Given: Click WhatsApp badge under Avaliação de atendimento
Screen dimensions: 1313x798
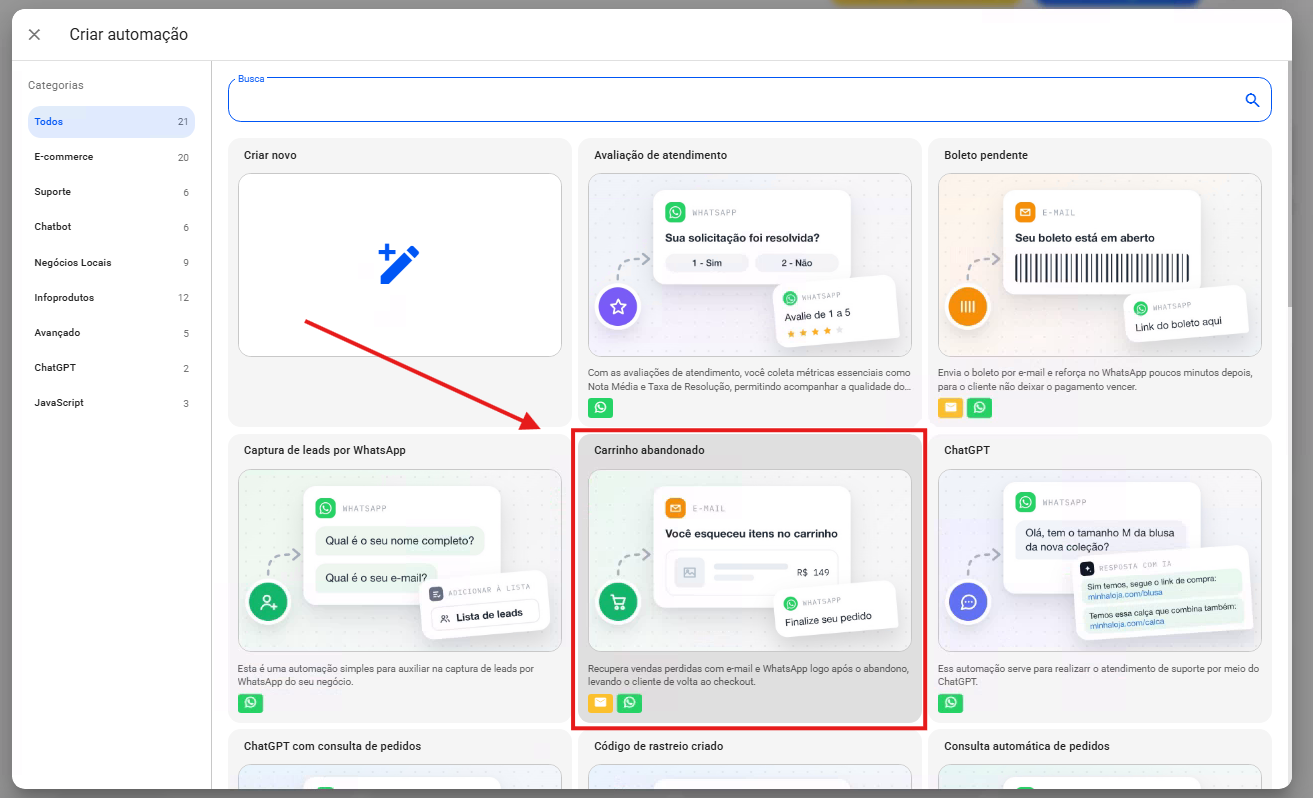Looking at the screenshot, I should tap(601, 407).
